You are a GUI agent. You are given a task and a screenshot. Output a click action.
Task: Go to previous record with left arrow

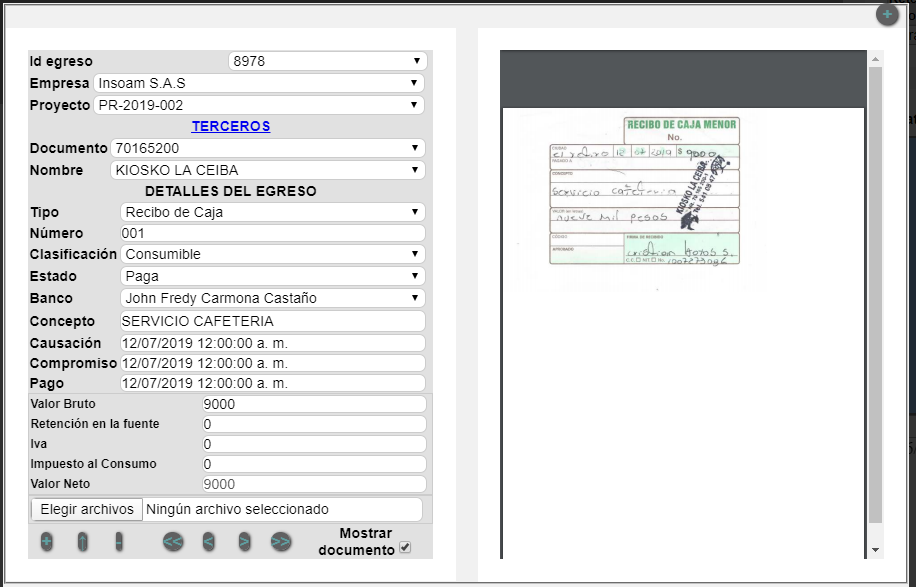[209, 541]
